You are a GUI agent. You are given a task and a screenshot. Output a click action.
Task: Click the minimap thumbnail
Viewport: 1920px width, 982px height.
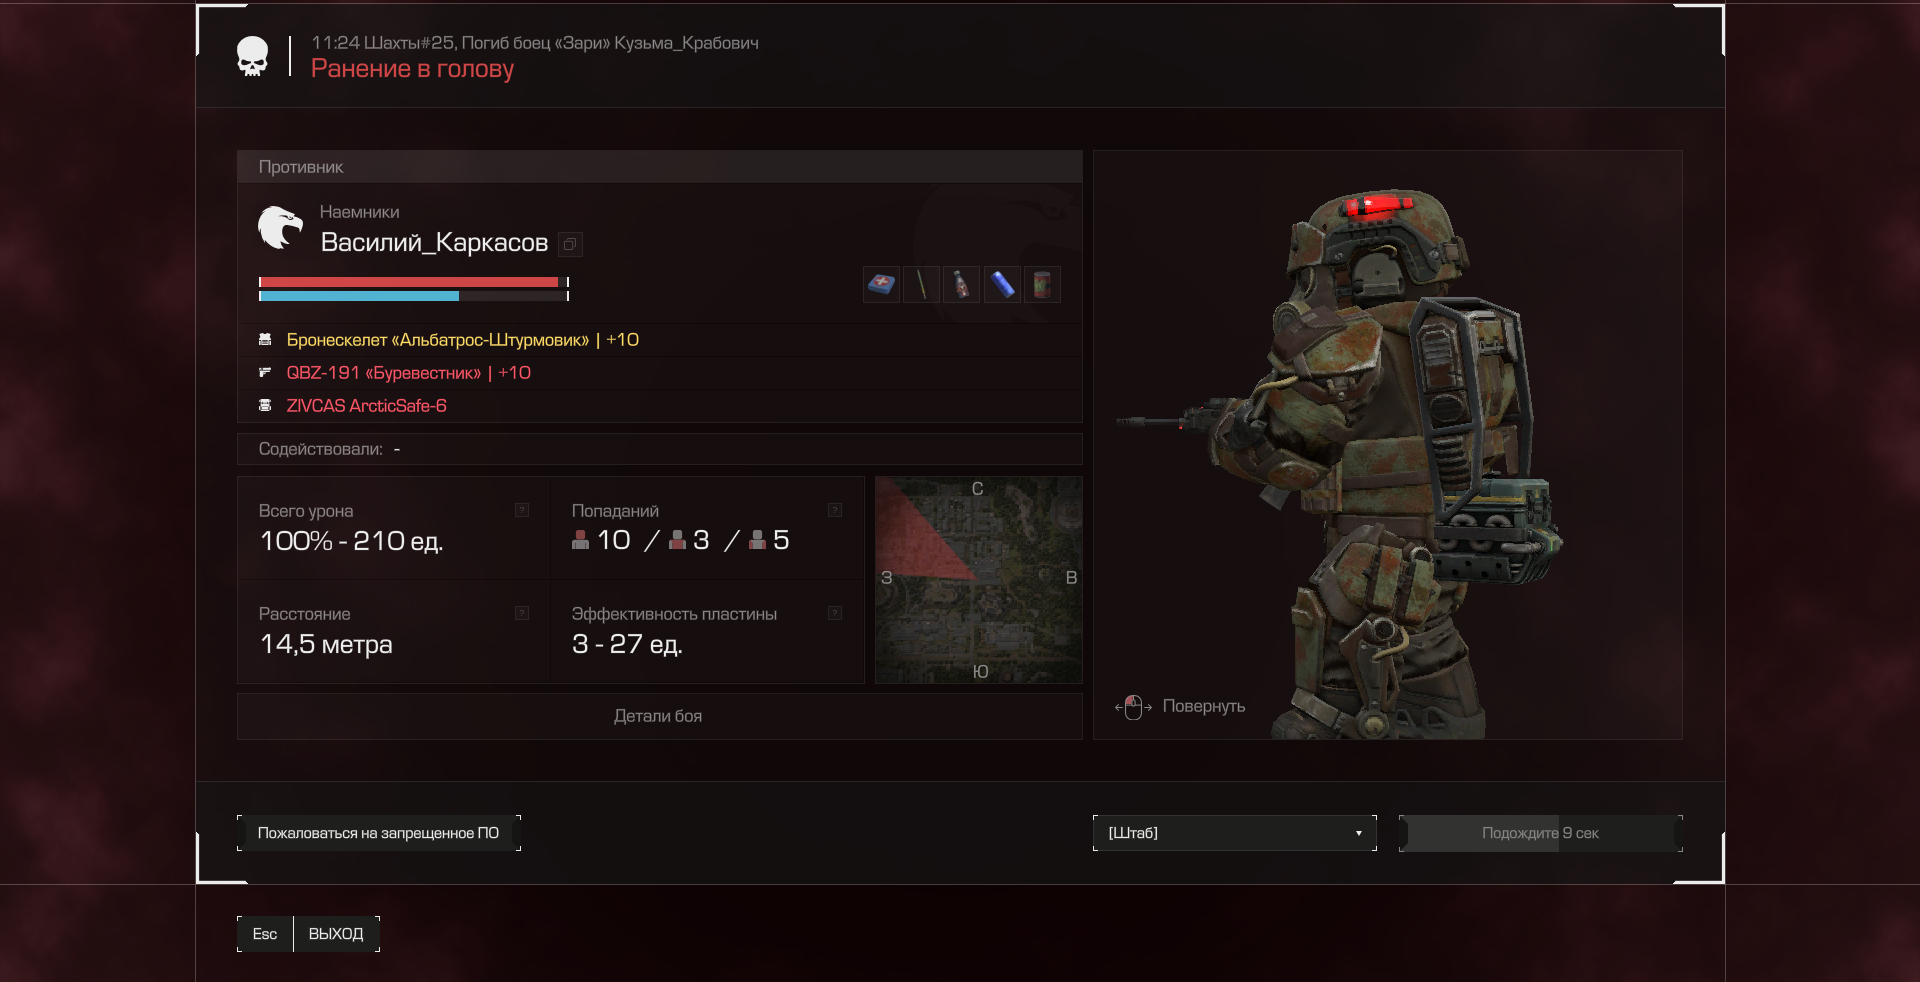pyautogui.click(x=978, y=580)
